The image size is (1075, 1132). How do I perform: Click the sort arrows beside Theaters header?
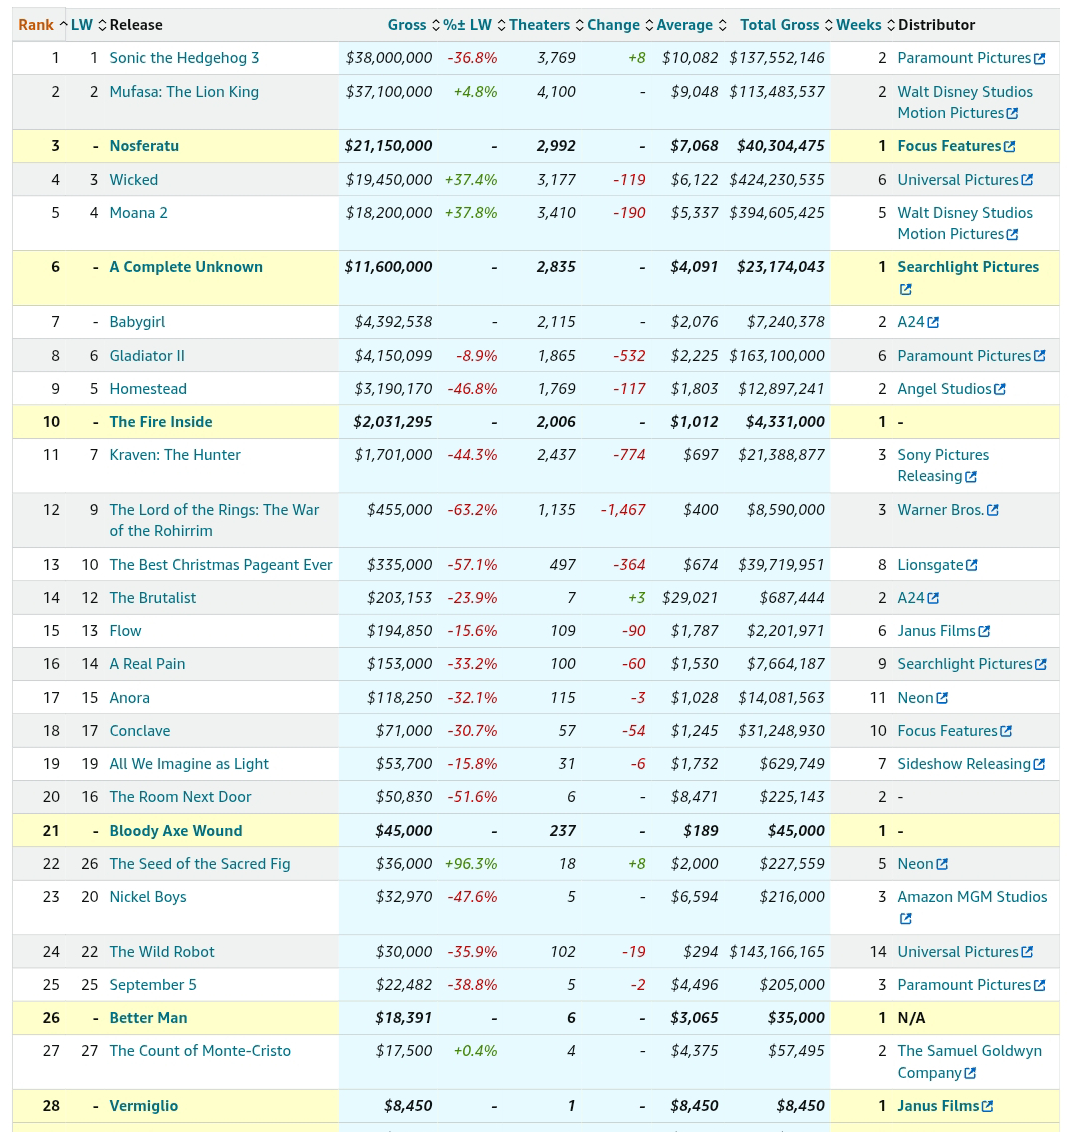579,25
